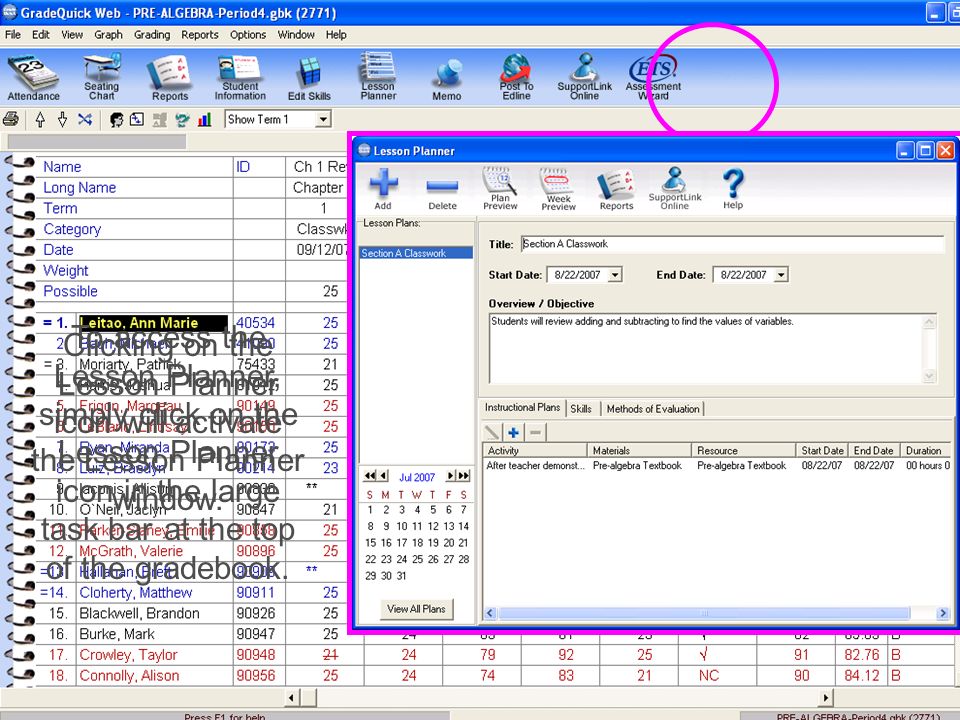Screen dimensions: 960x720
Task: Click the Activity column header
Action: (x=534, y=451)
